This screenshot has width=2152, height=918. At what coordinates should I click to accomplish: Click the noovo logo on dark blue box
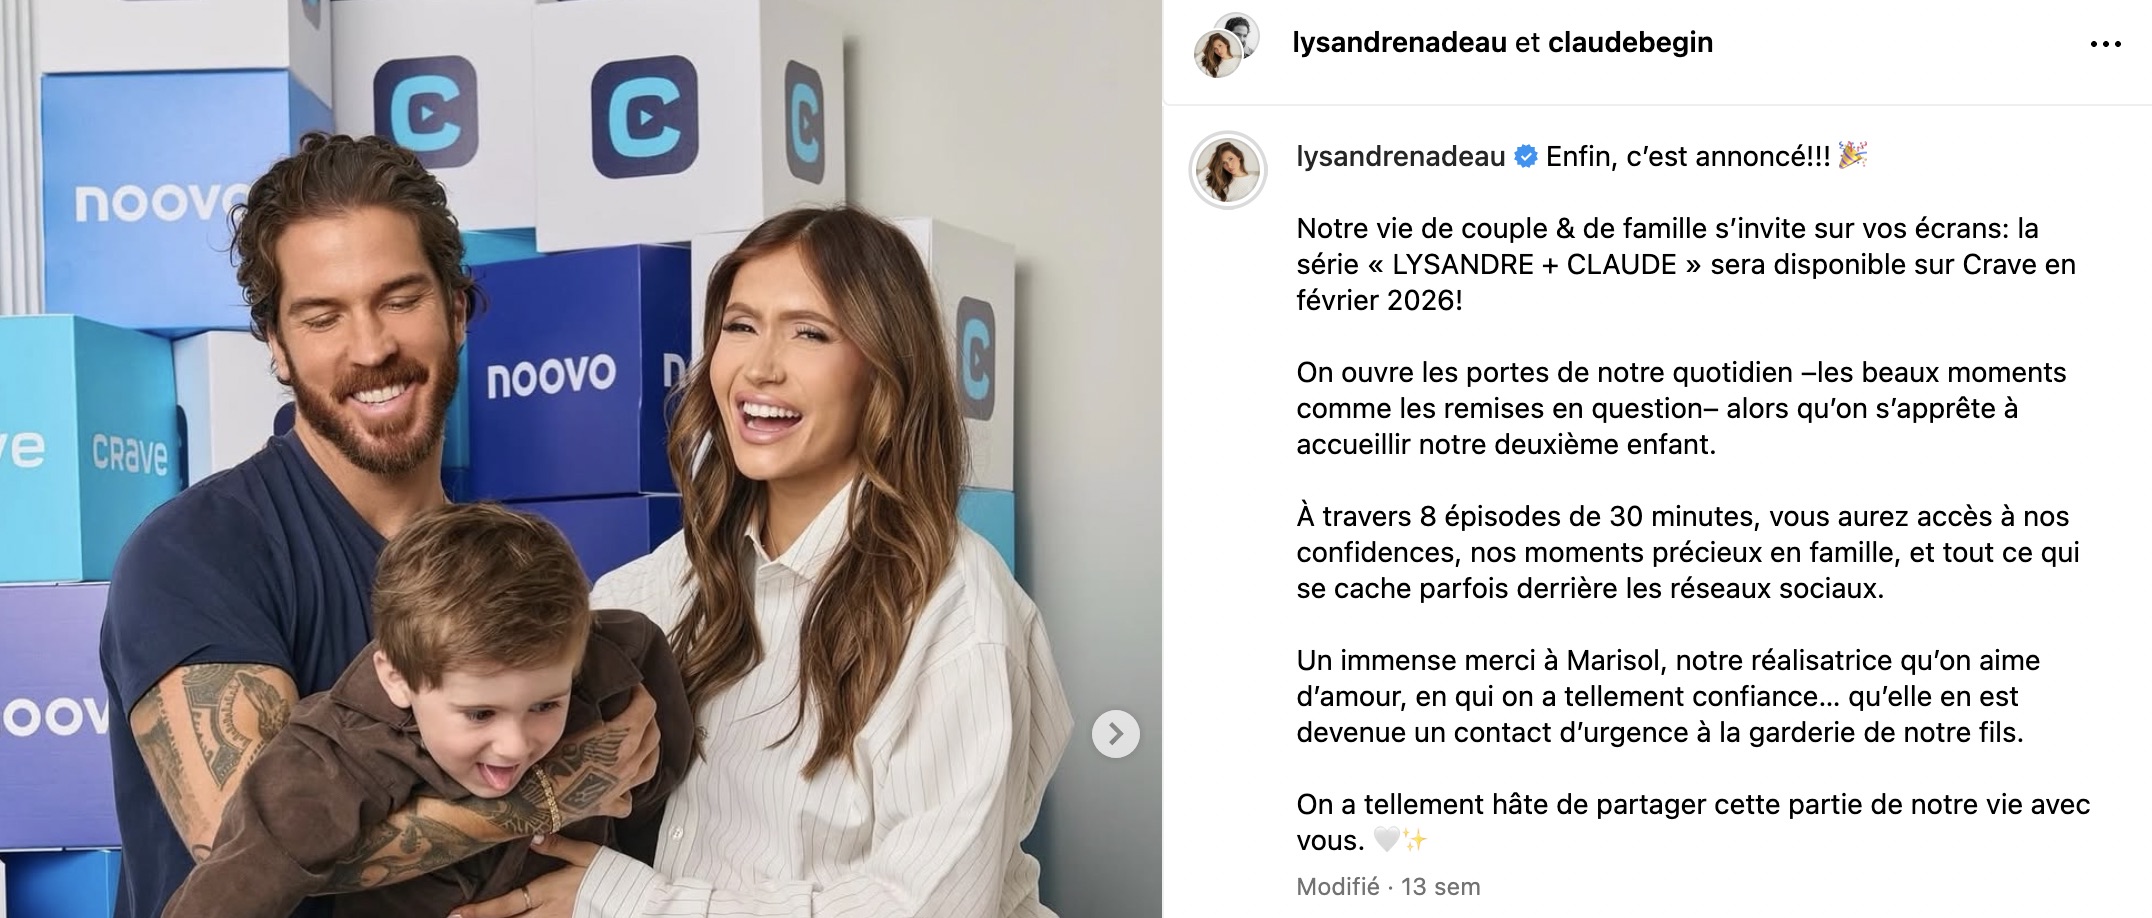(x=551, y=378)
